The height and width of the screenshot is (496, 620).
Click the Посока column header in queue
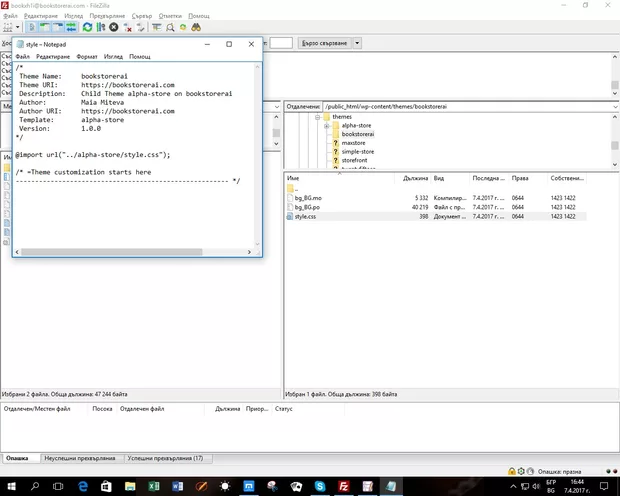102,409
